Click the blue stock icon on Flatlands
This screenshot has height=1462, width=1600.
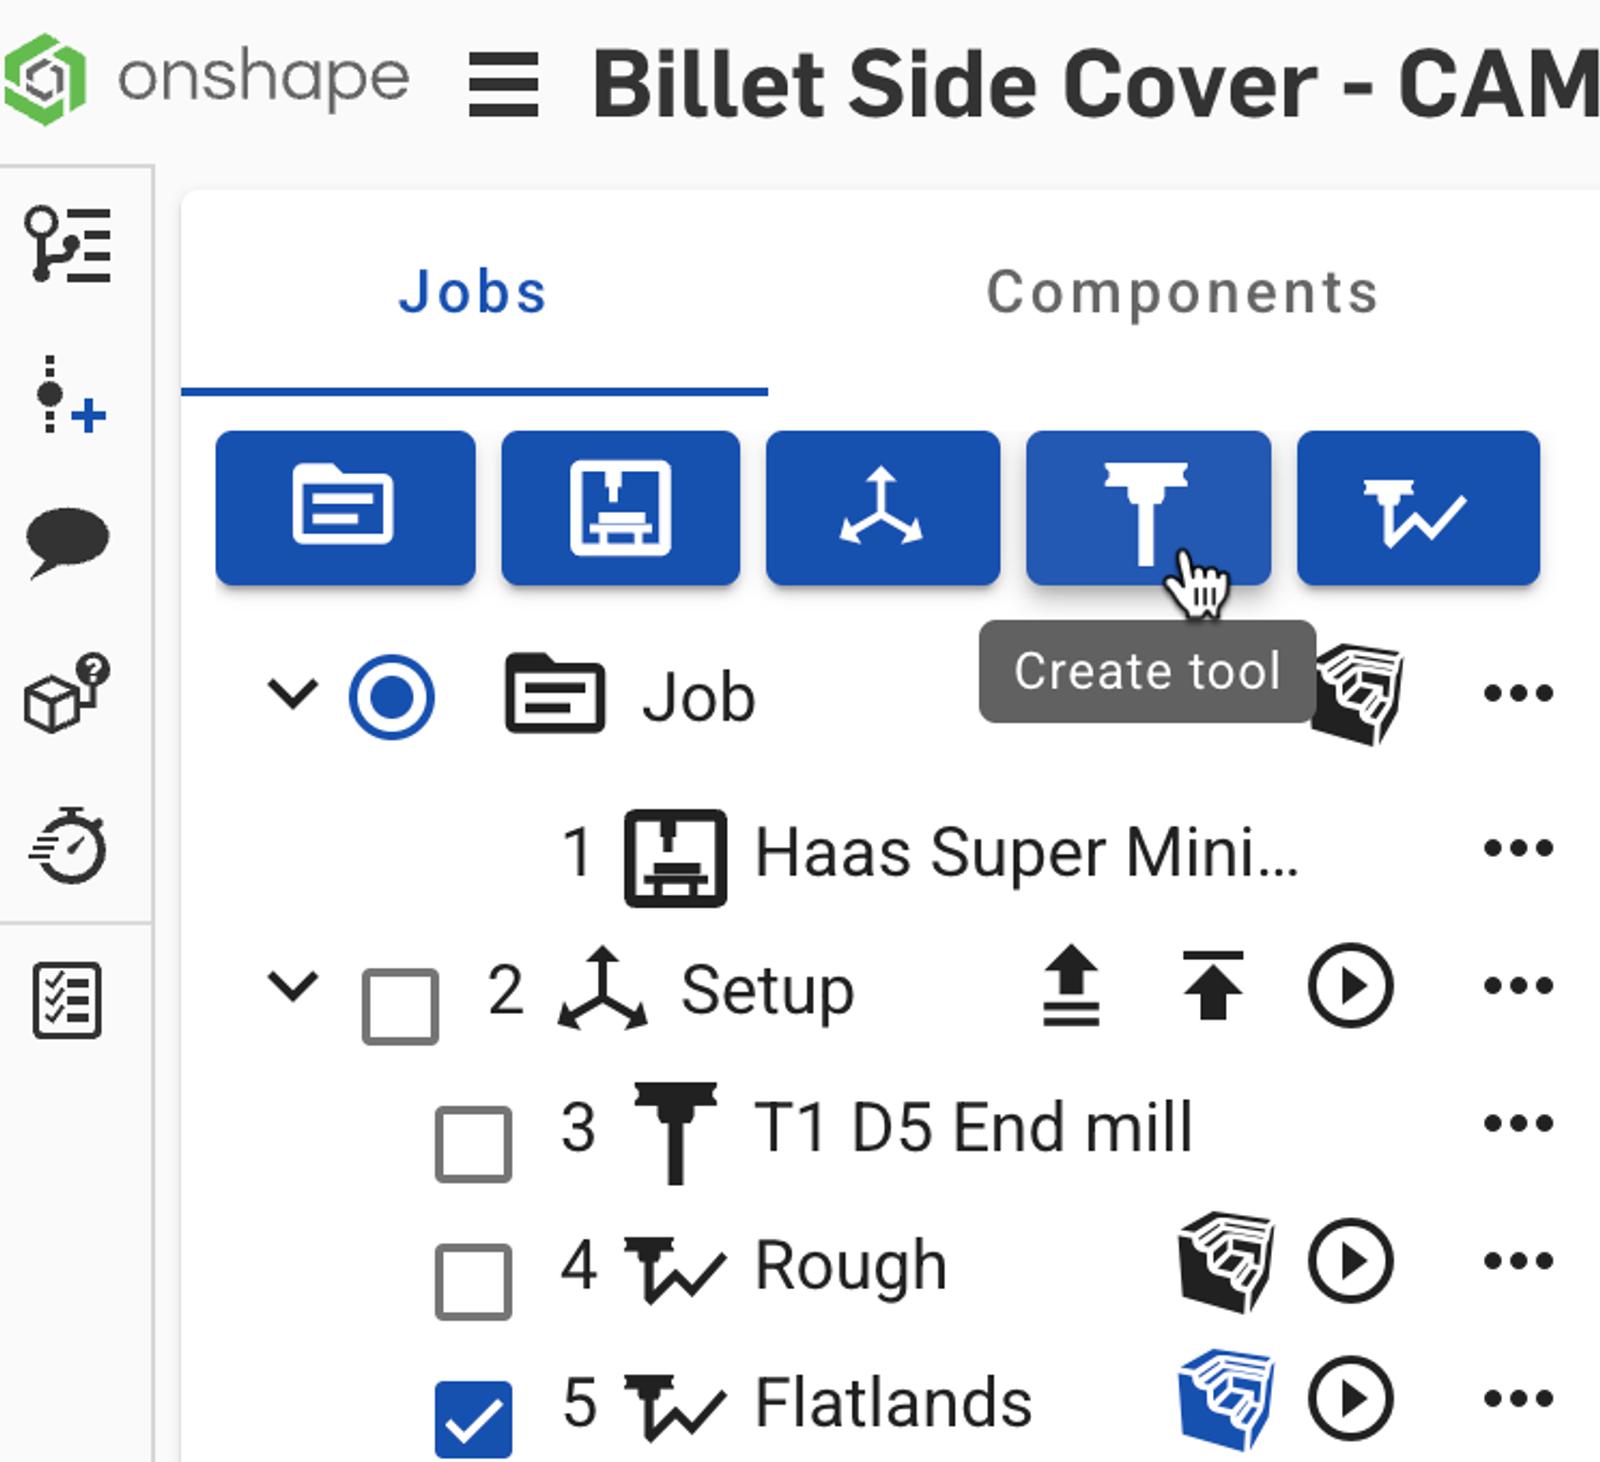point(1226,1400)
